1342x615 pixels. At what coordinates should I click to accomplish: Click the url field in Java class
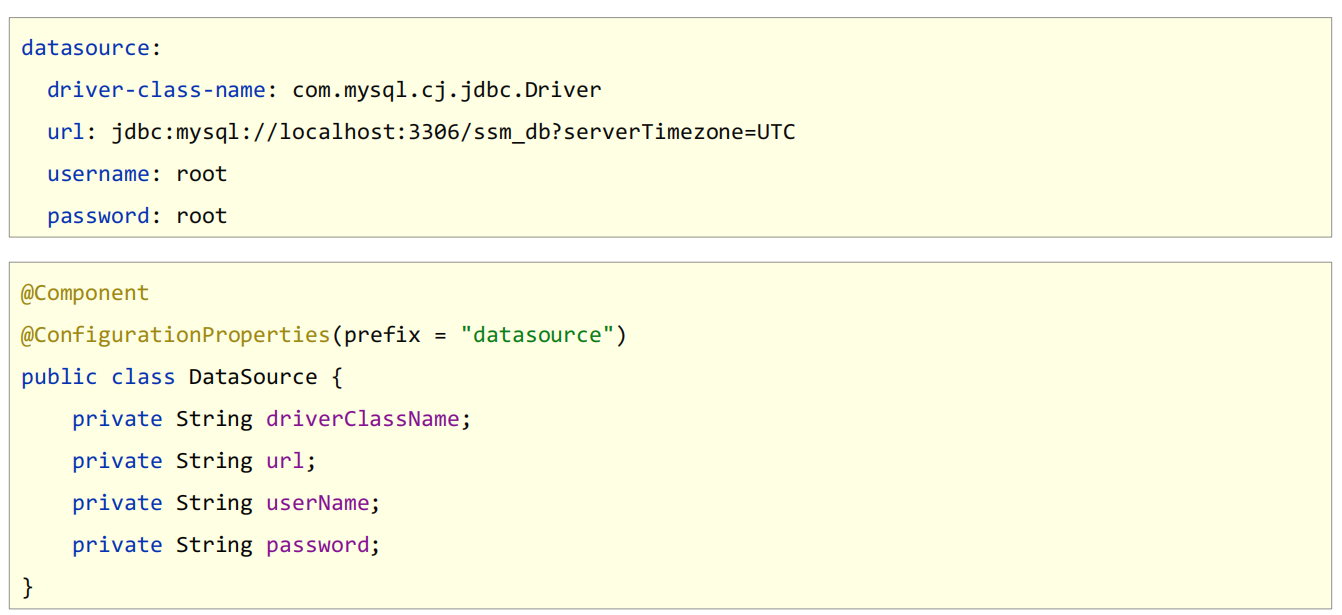point(284,461)
